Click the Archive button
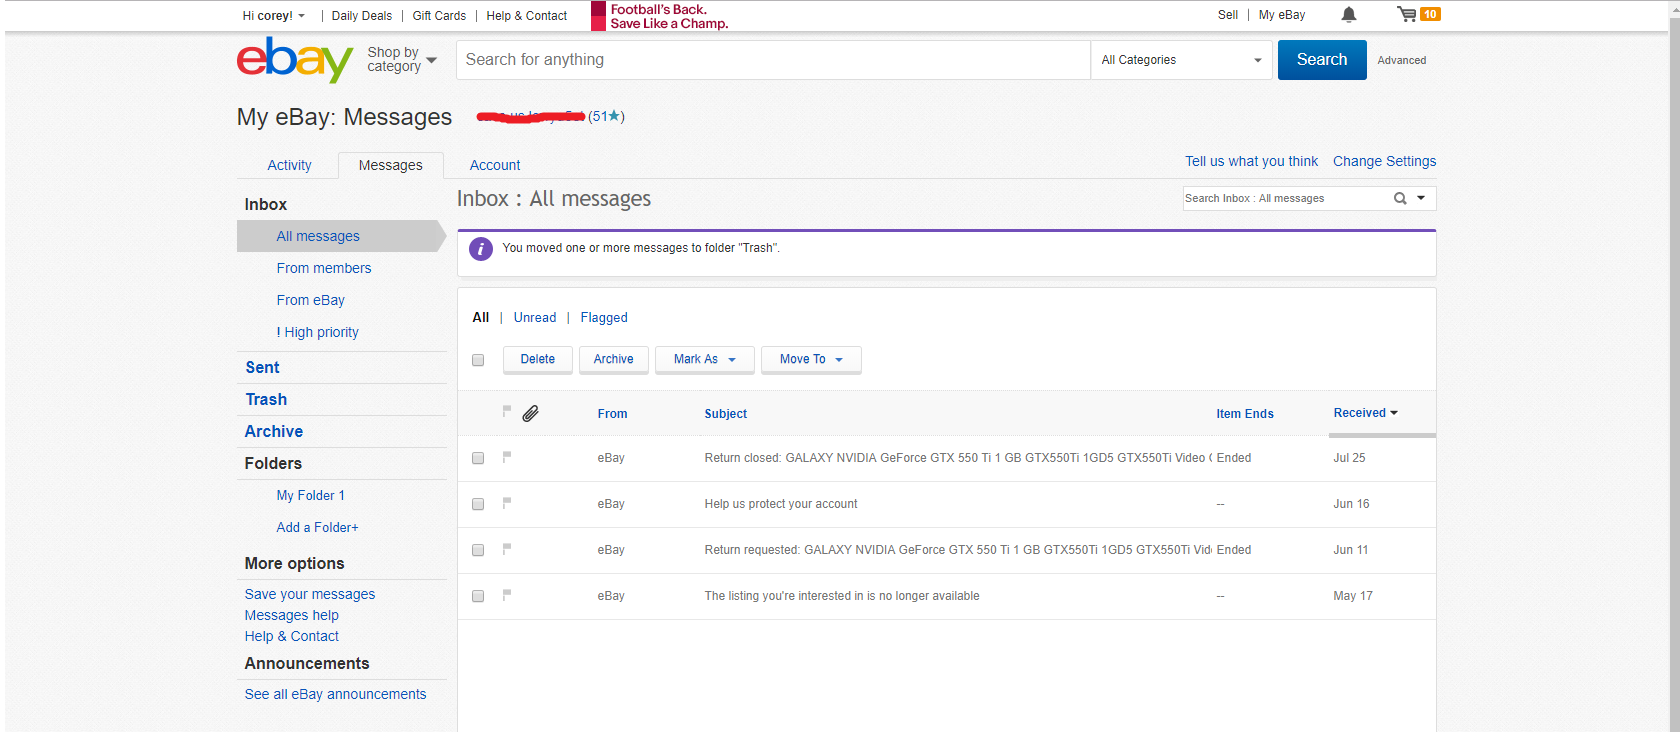 pos(614,359)
